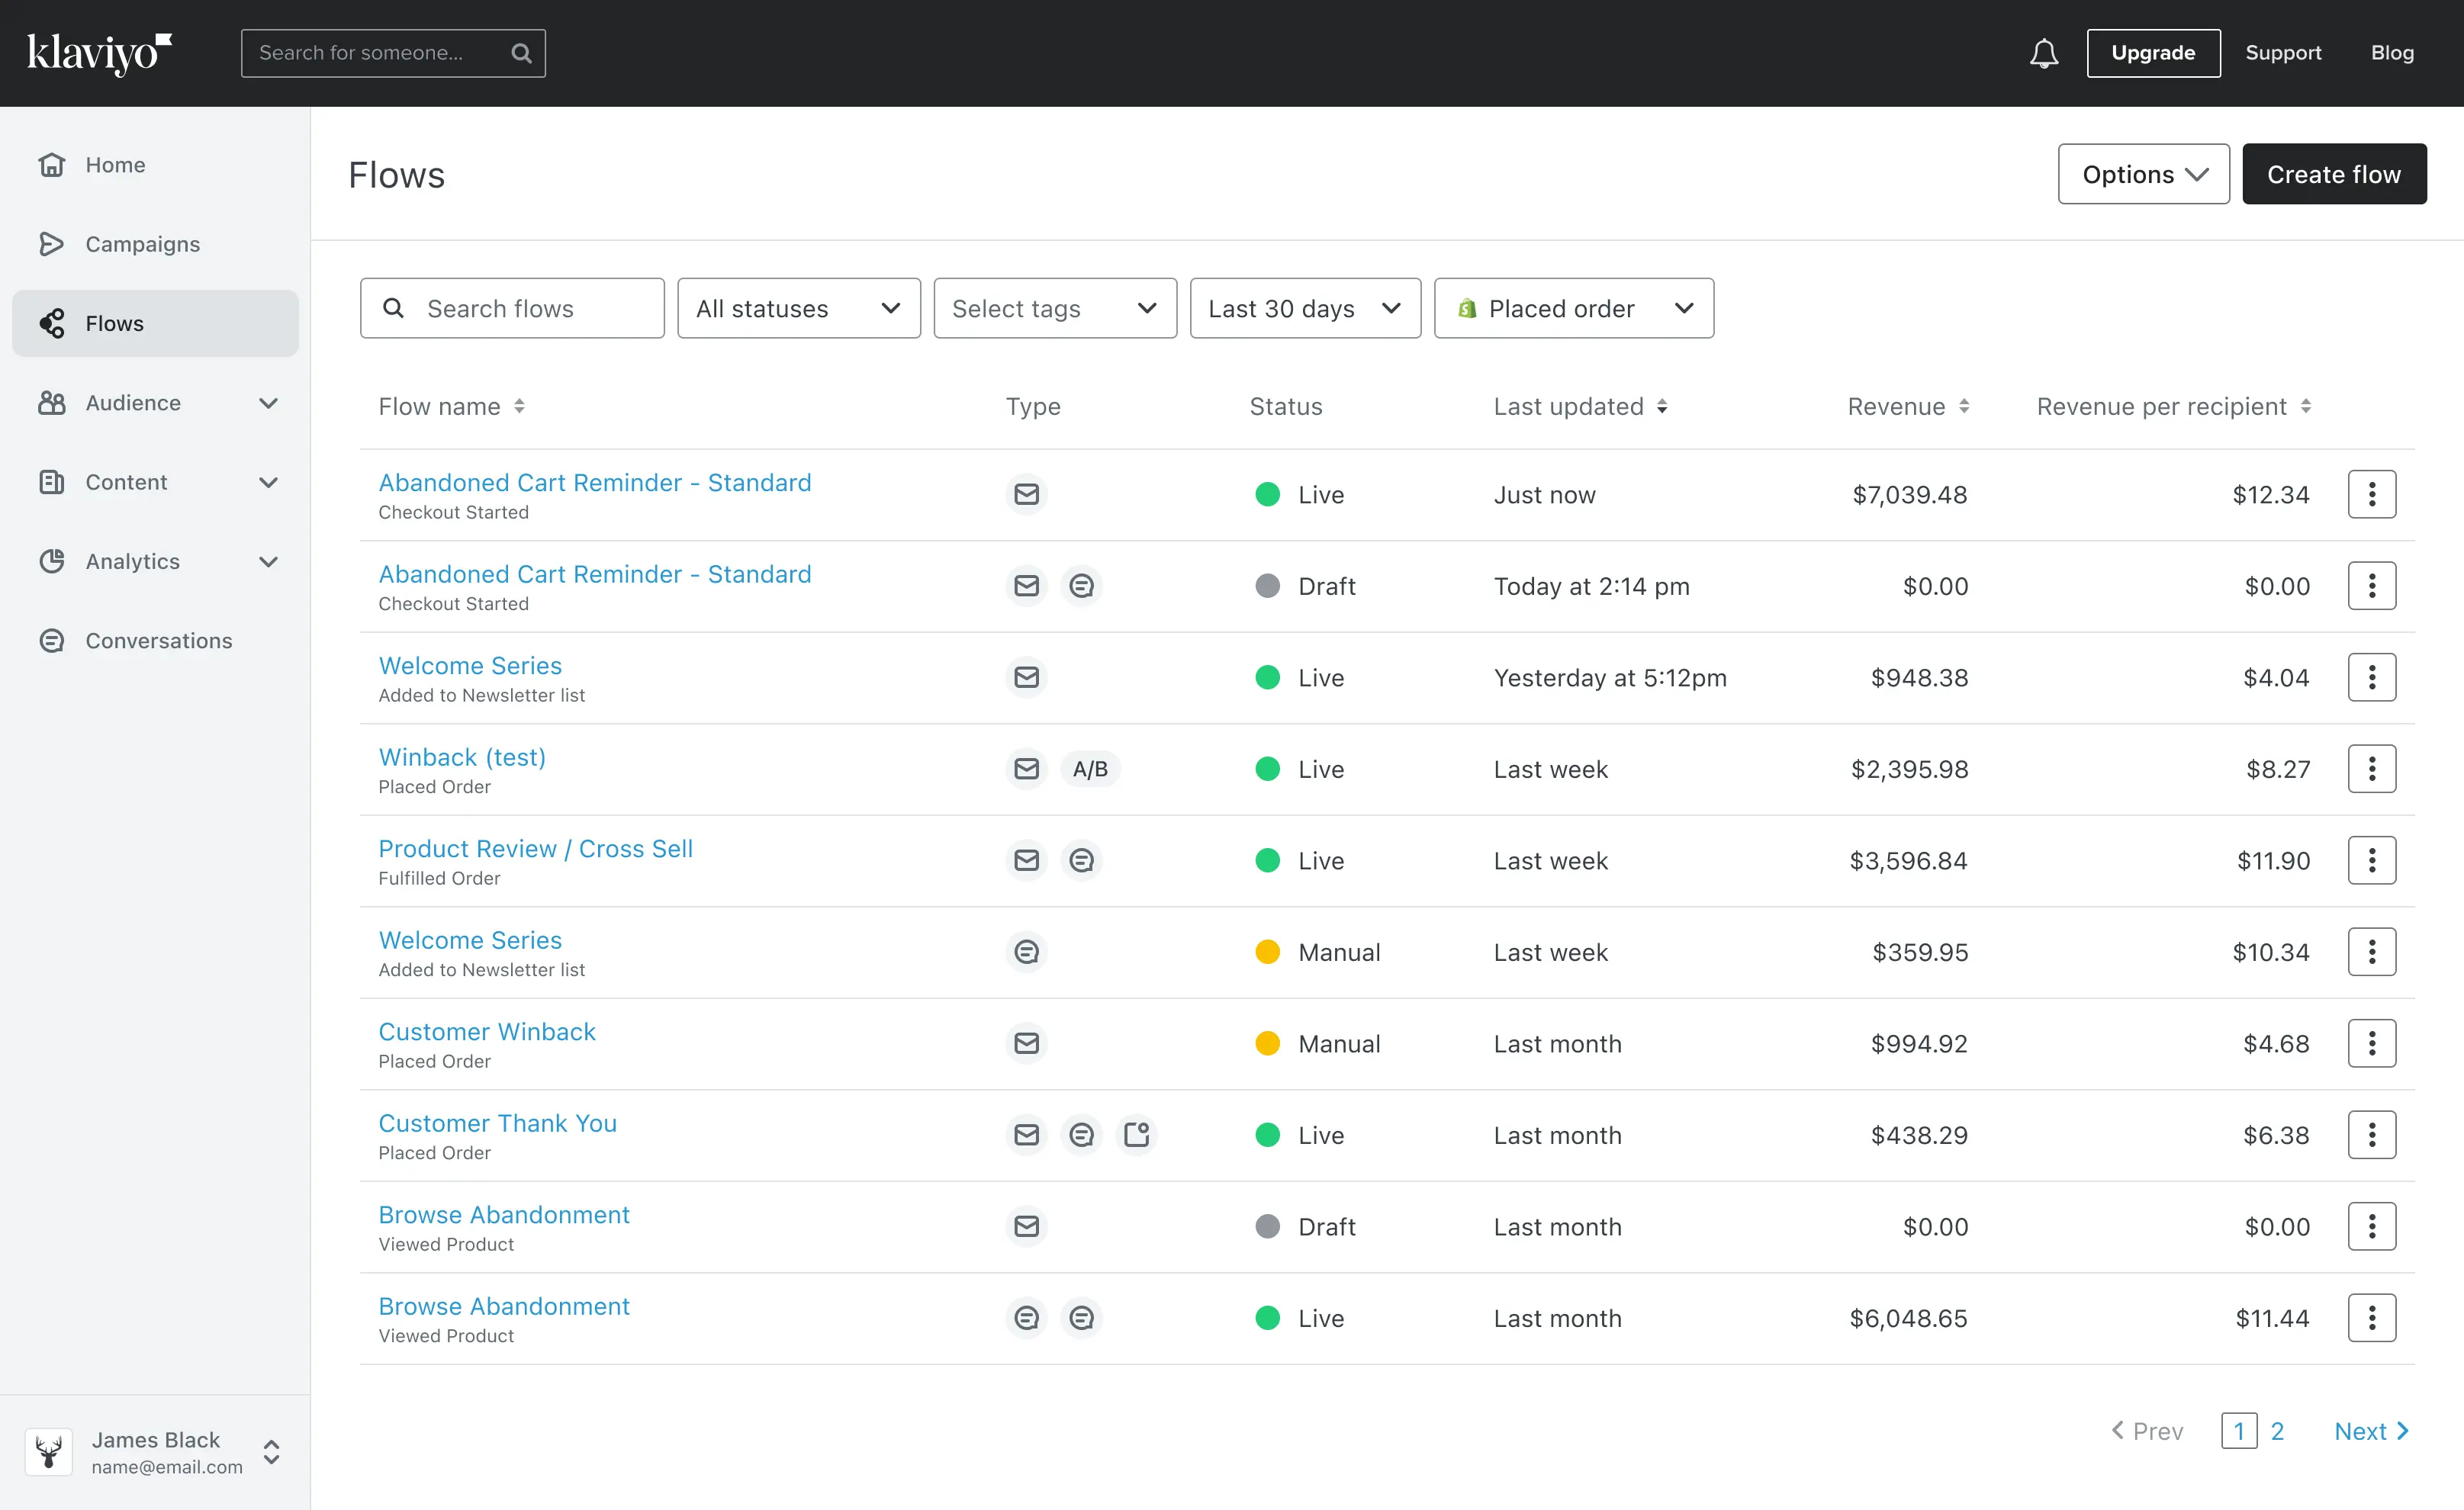Click the A/B test icon on Winback flow

(1091, 769)
